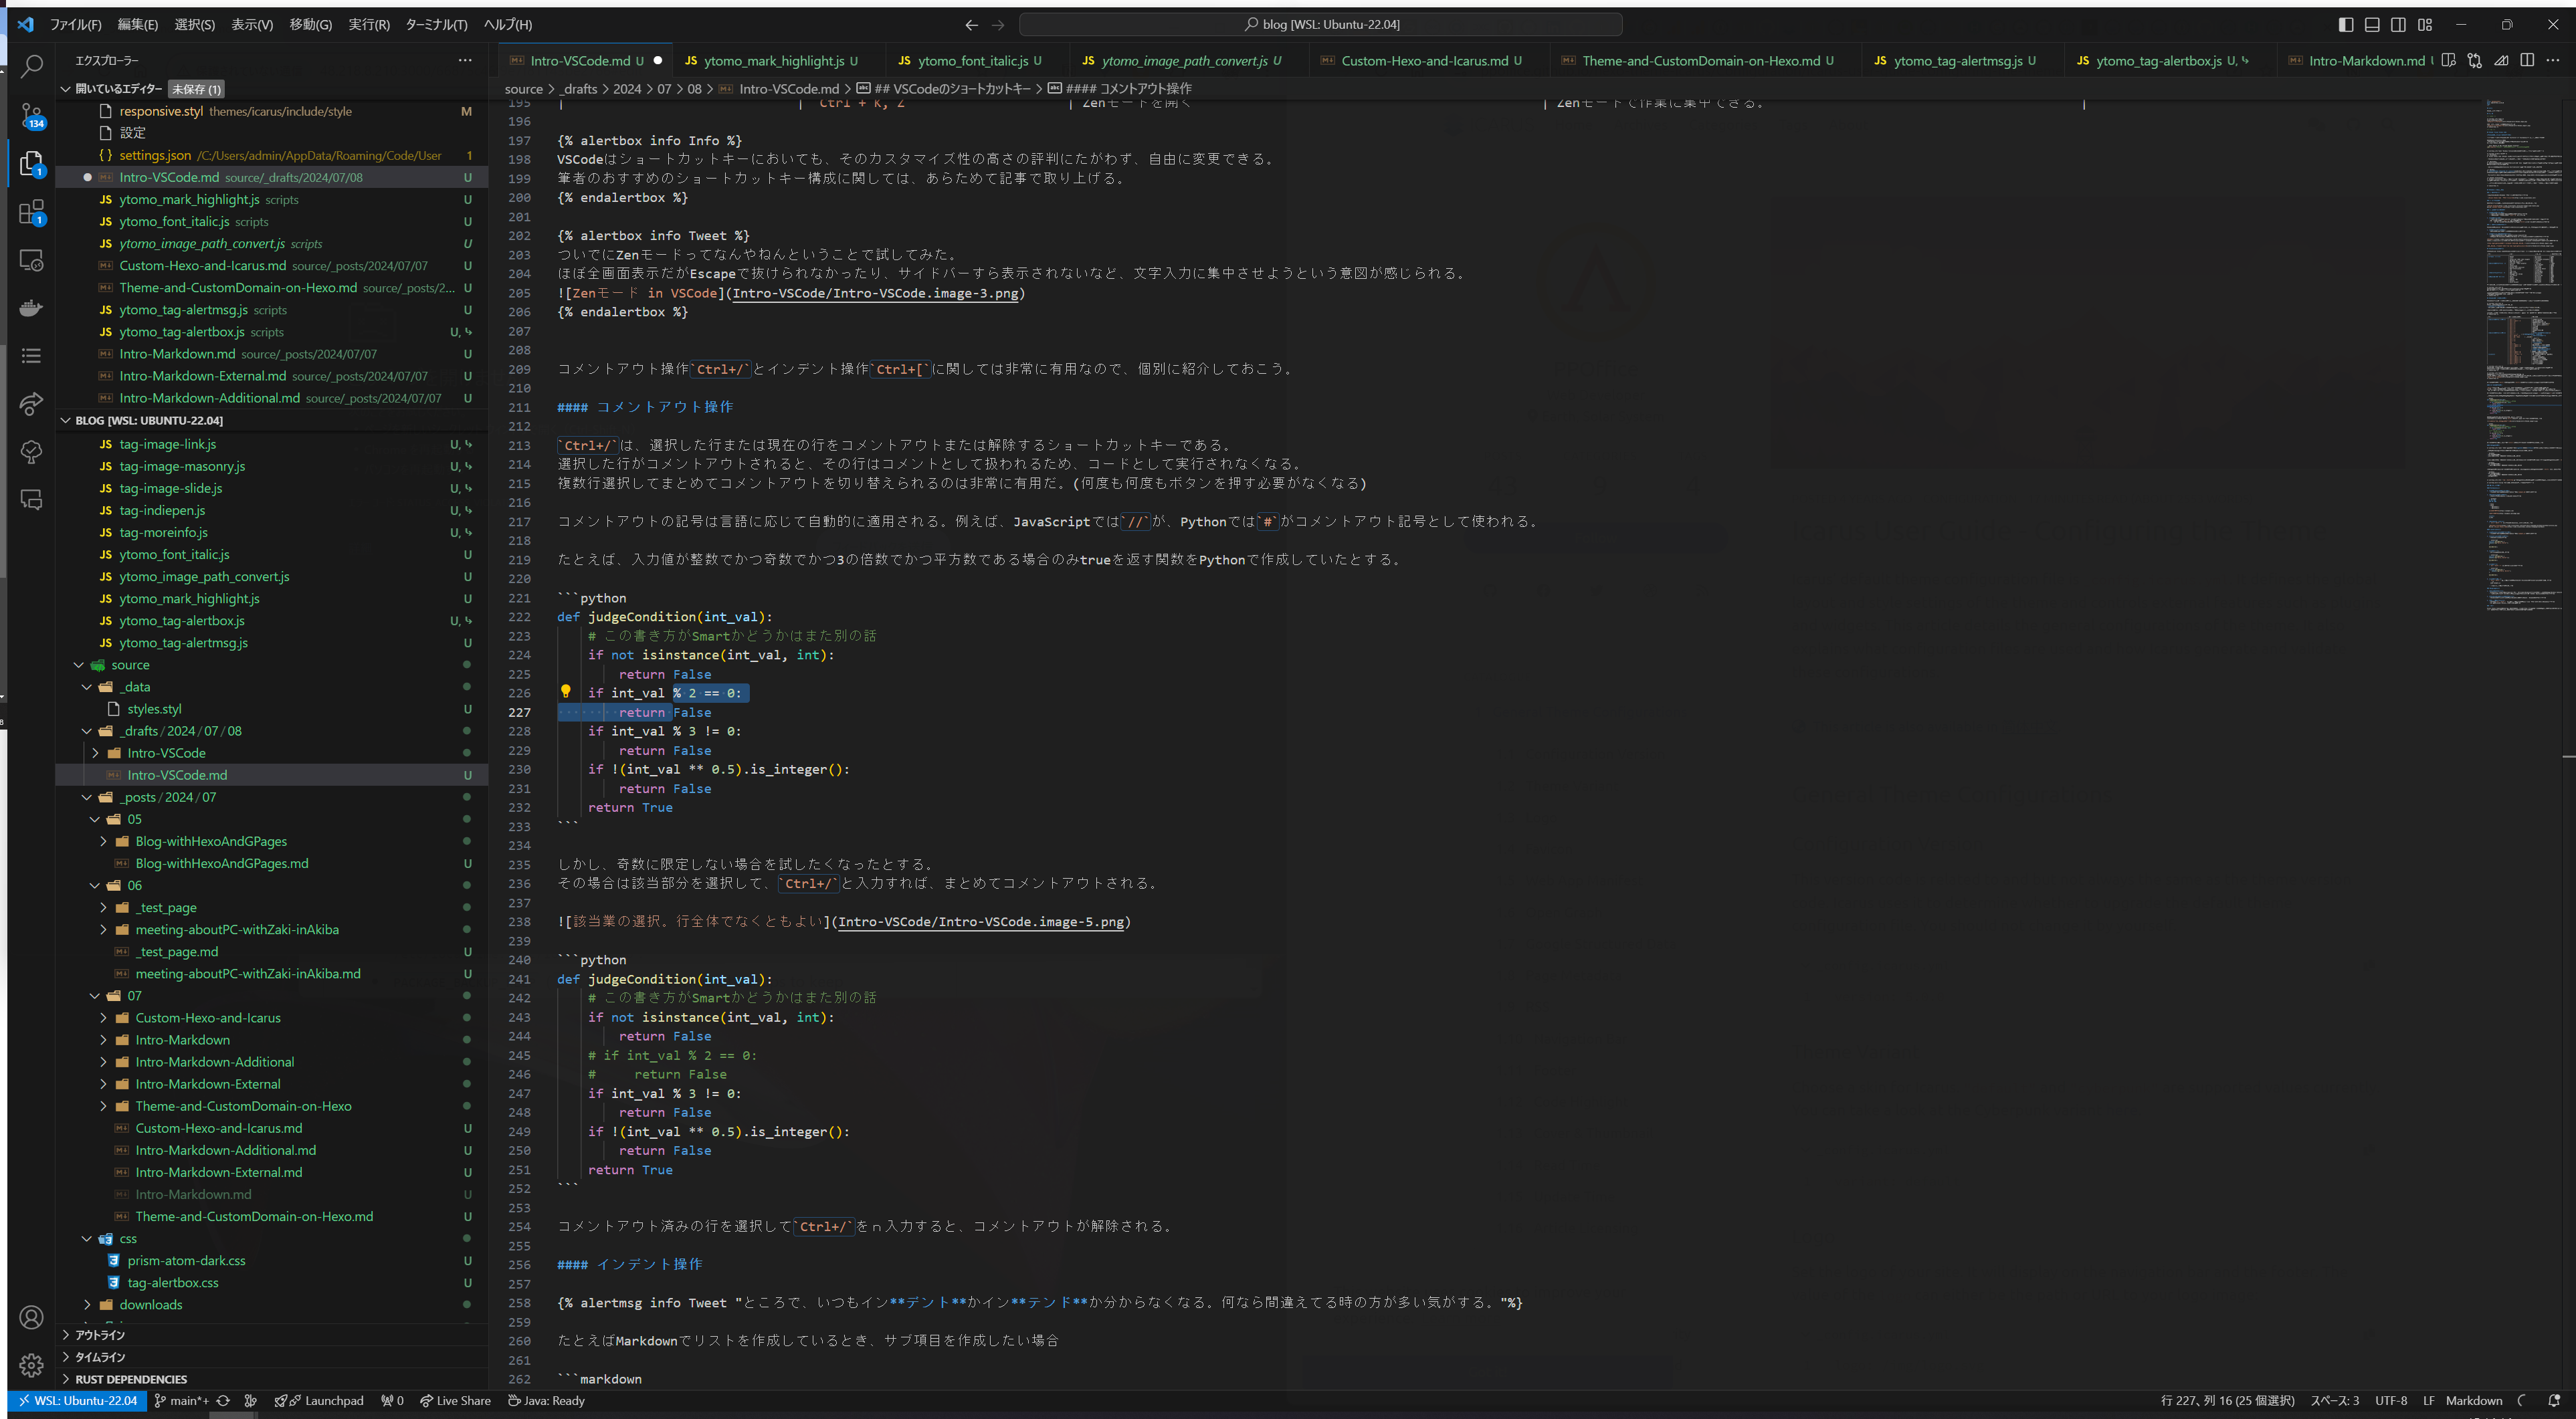Open the Docker view in activity bar
The image size is (2576, 1419).
pyautogui.click(x=31, y=308)
